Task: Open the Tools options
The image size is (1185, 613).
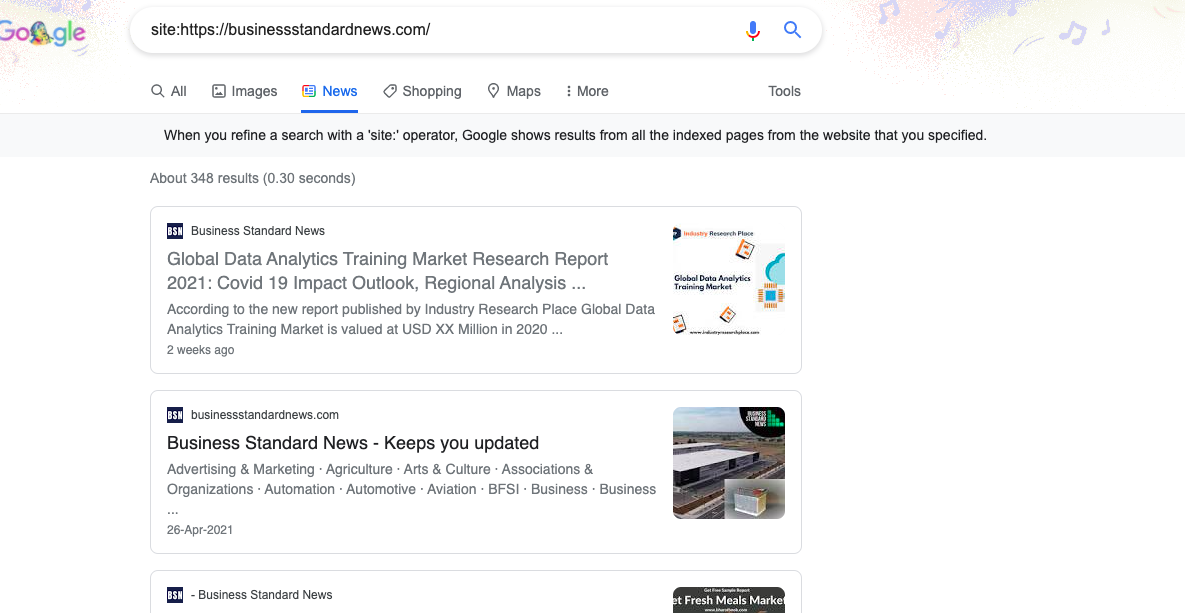Action: pyautogui.click(x=784, y=91)
